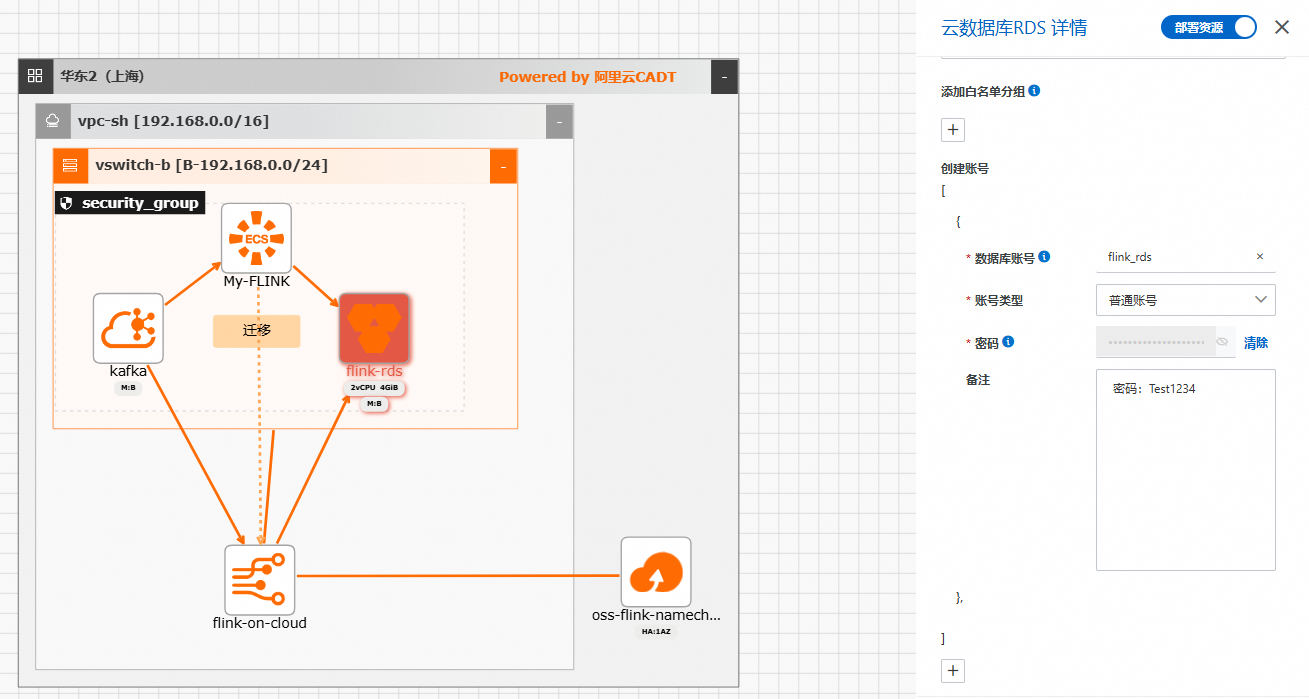This screenshot has height=699, width=1309.
Task: Select the oss-flink OSS bucket icon
Action: pos(656,572)
